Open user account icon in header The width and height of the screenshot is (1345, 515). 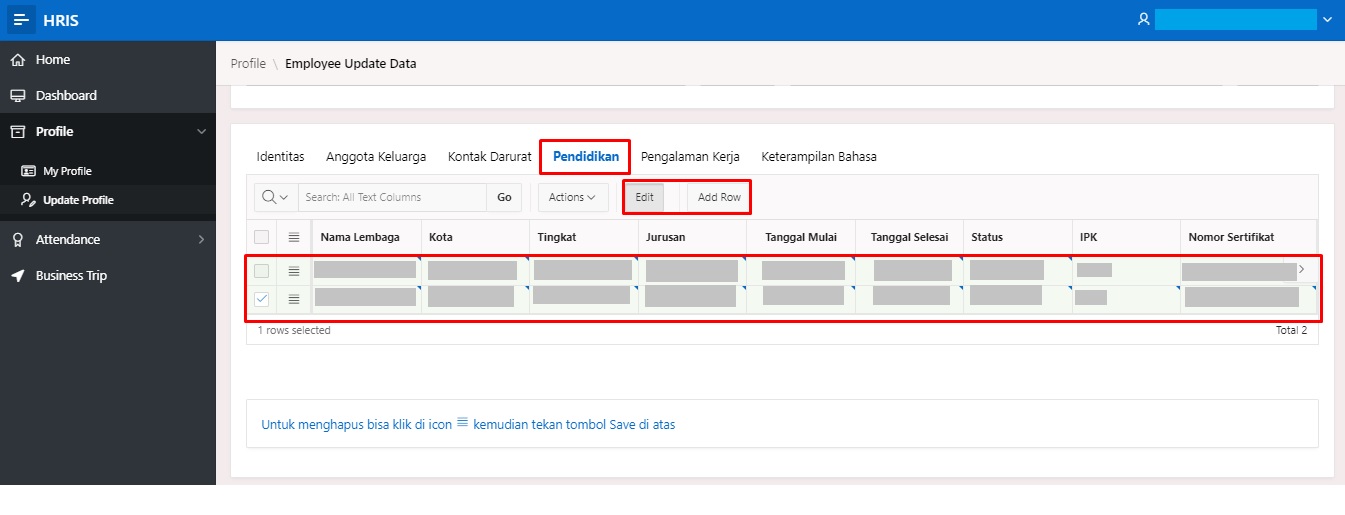pos(1144,19)
